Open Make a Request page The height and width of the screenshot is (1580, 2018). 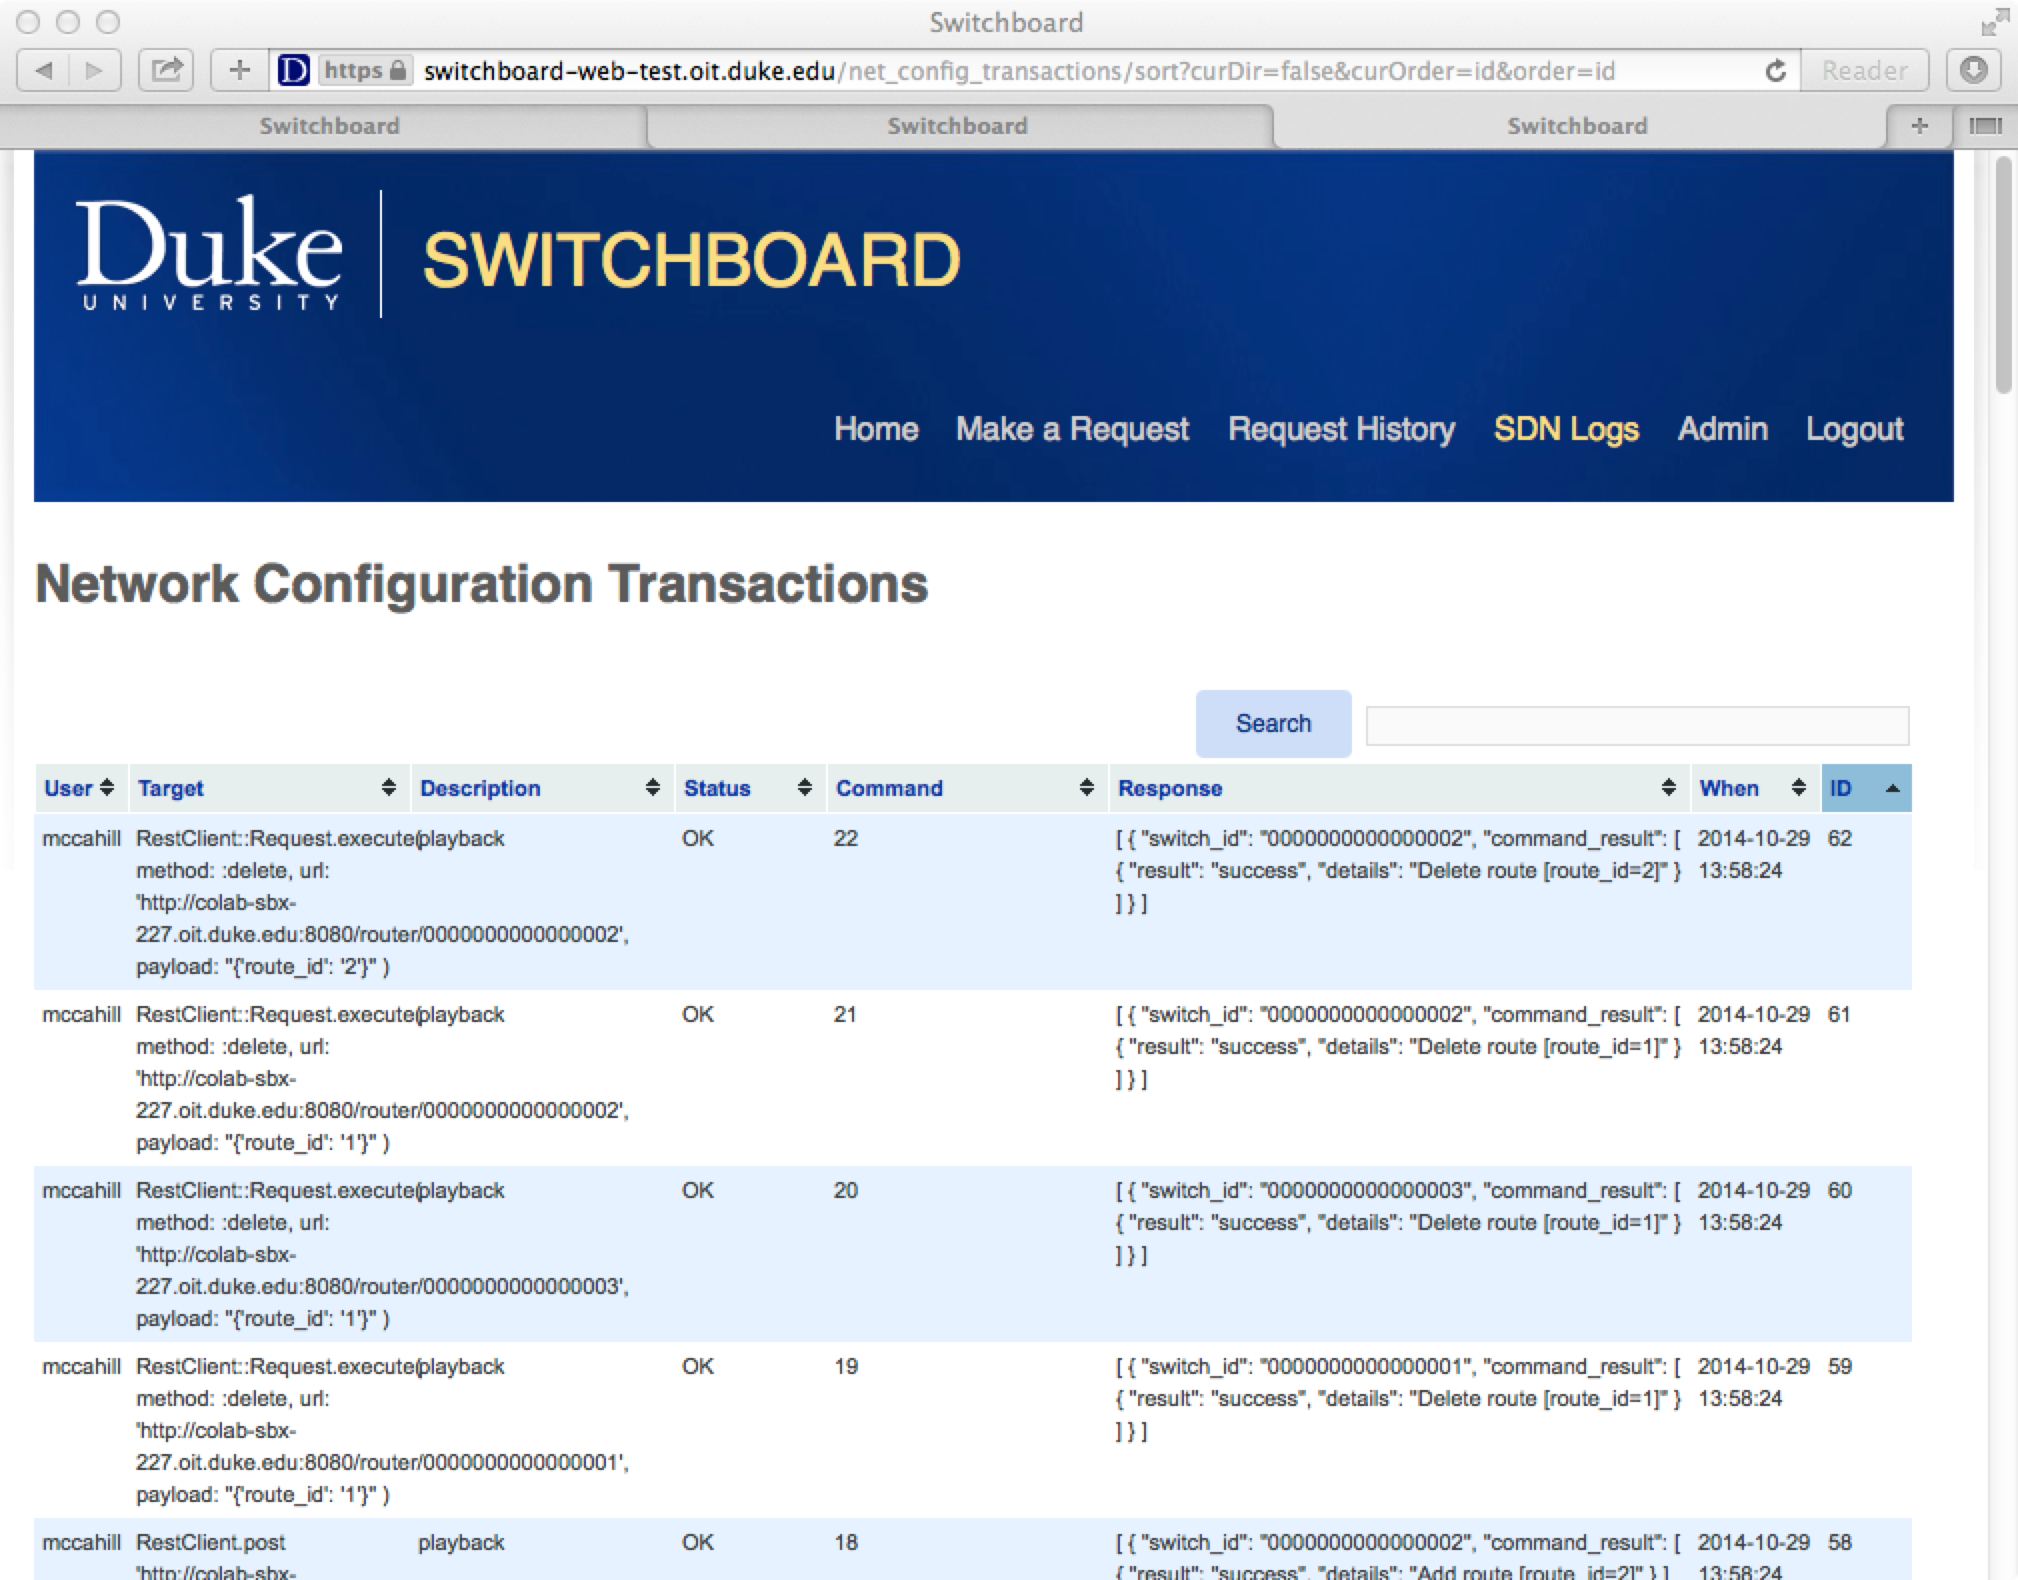coord(1072,429)
